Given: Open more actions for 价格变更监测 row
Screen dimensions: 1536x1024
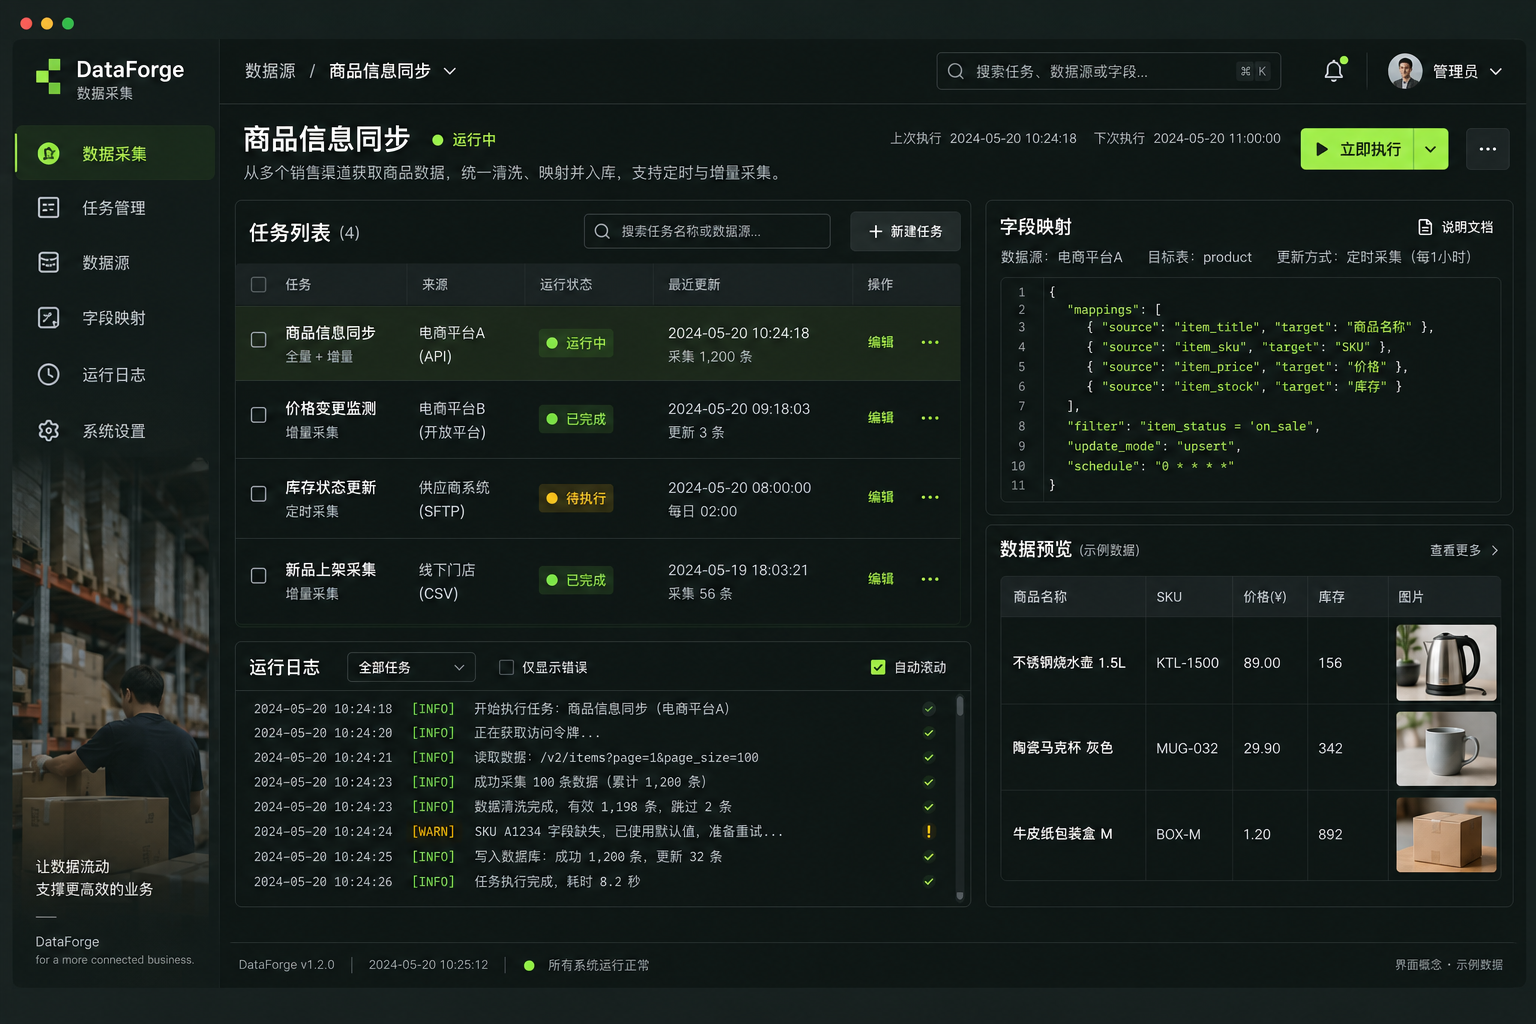Looking at the screenshot, I should tap(930, 418).
